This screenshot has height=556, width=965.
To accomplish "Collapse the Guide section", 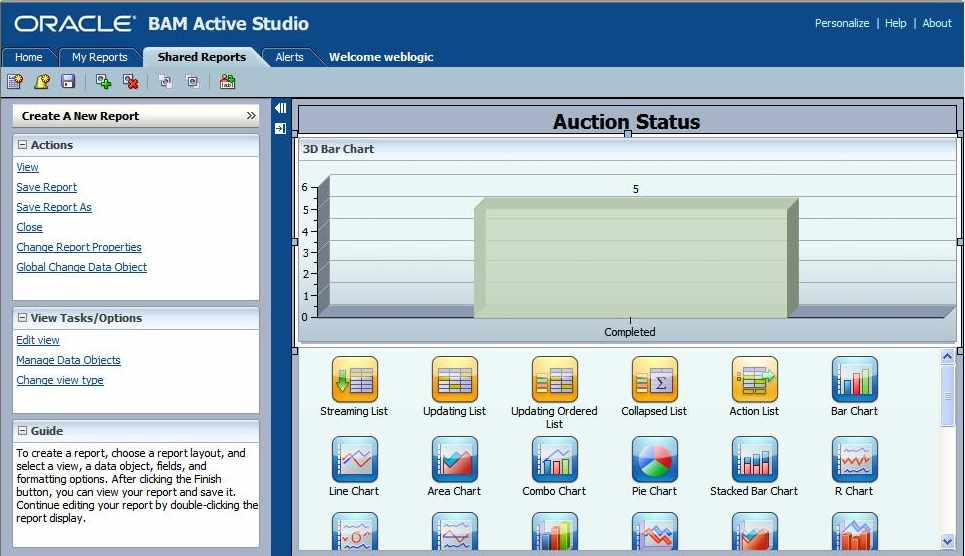I will point(23,430).
